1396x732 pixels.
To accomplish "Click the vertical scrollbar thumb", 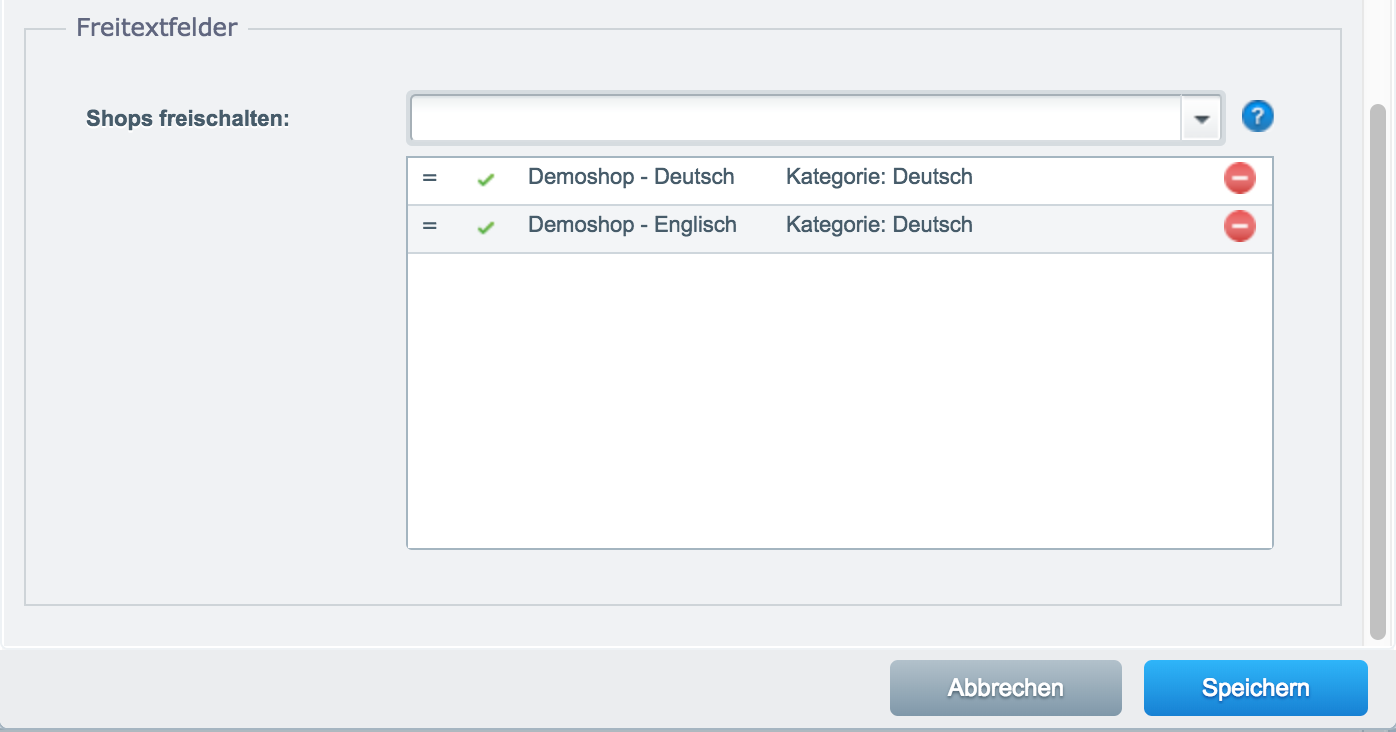I will pos(1378,371).
